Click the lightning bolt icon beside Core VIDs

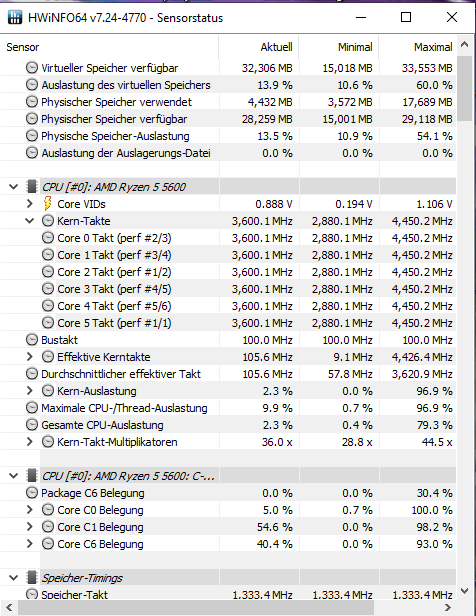(x=47, y=204)
